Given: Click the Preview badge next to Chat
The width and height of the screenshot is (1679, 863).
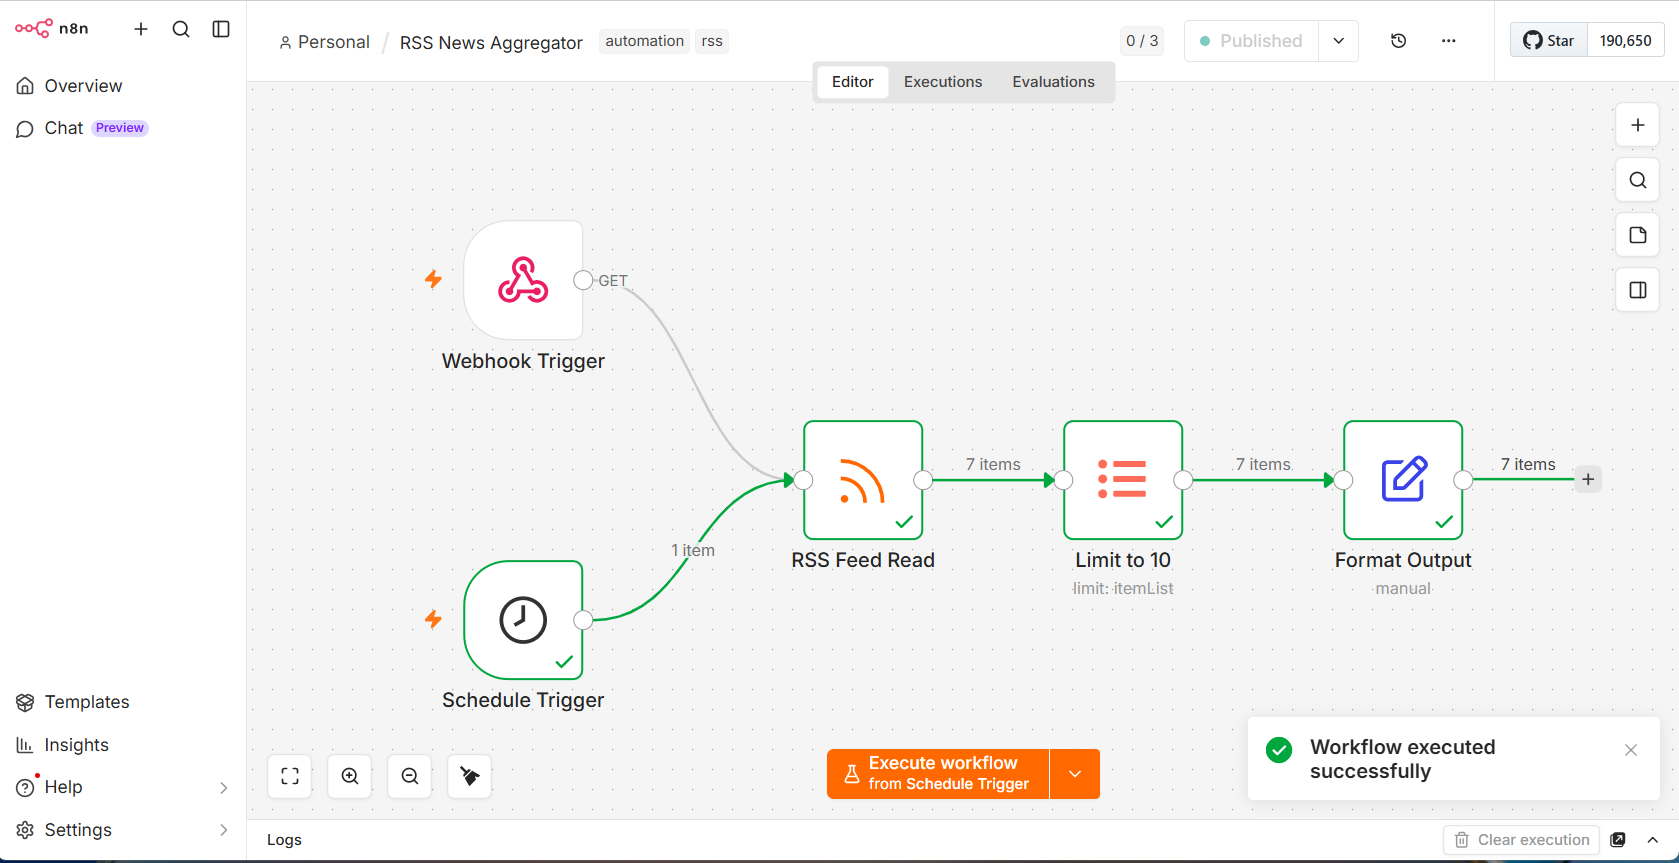Looking at the screenshot, I should 120,128.
